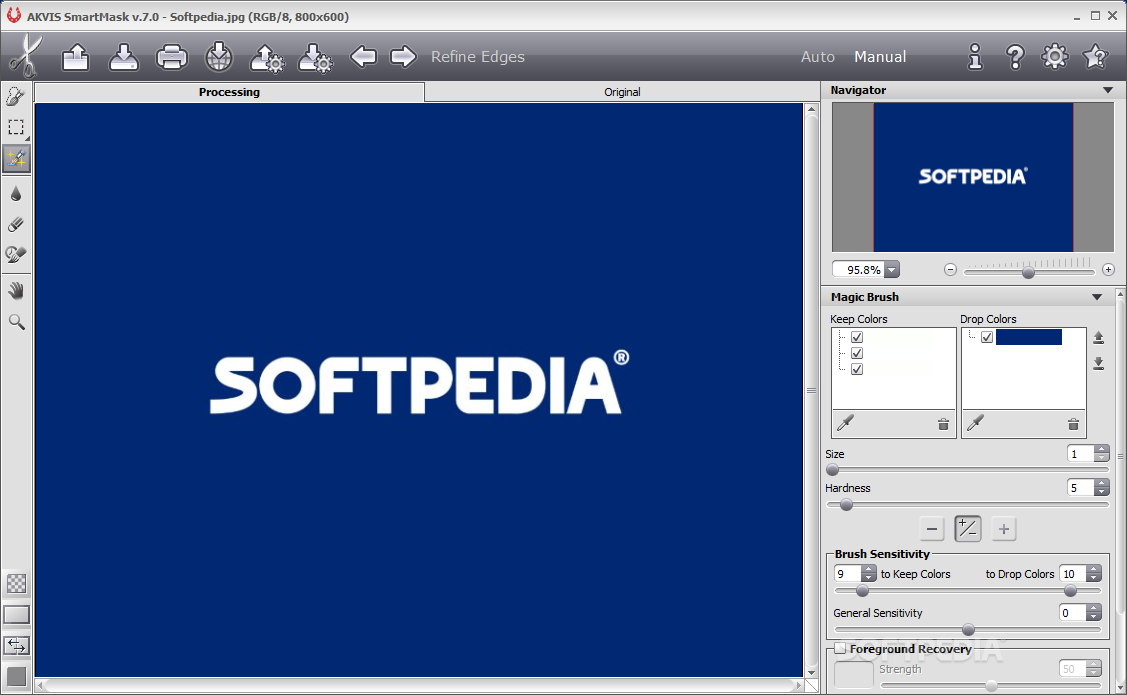This screenshot has width=1127, height=695.
Task: Click the Navigator preview thumbnail
Action: click(x=972, y=177)
